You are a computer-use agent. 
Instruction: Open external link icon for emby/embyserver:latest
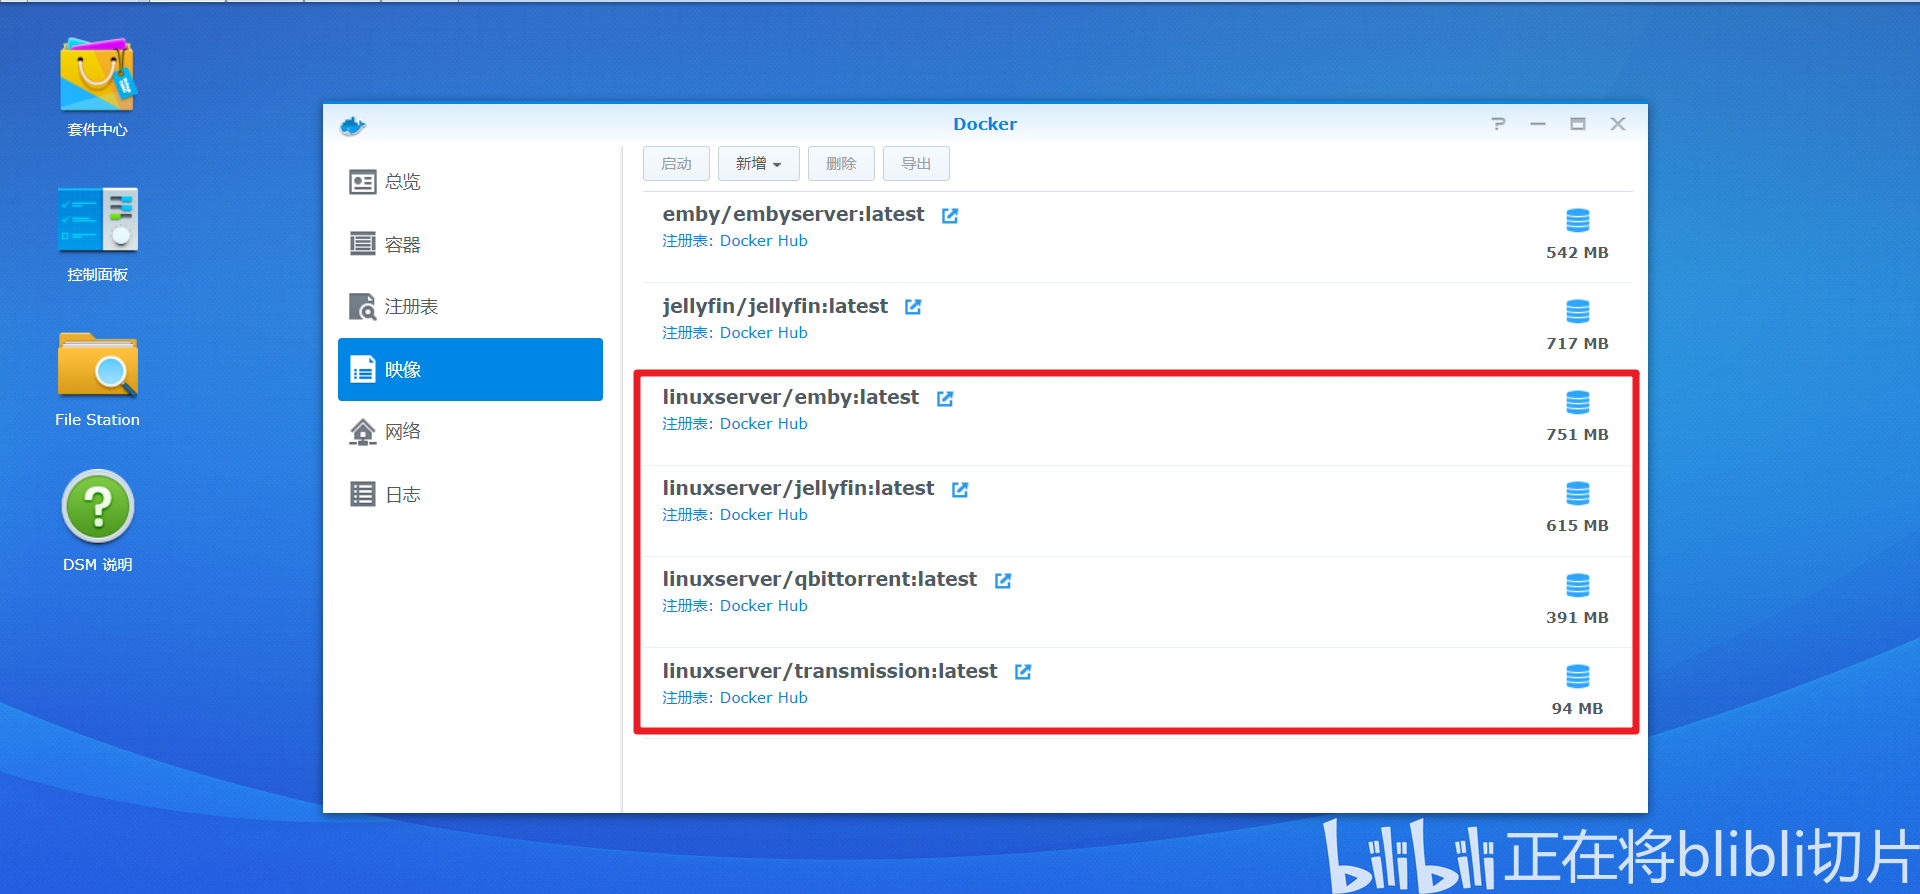tap(950, 215)
